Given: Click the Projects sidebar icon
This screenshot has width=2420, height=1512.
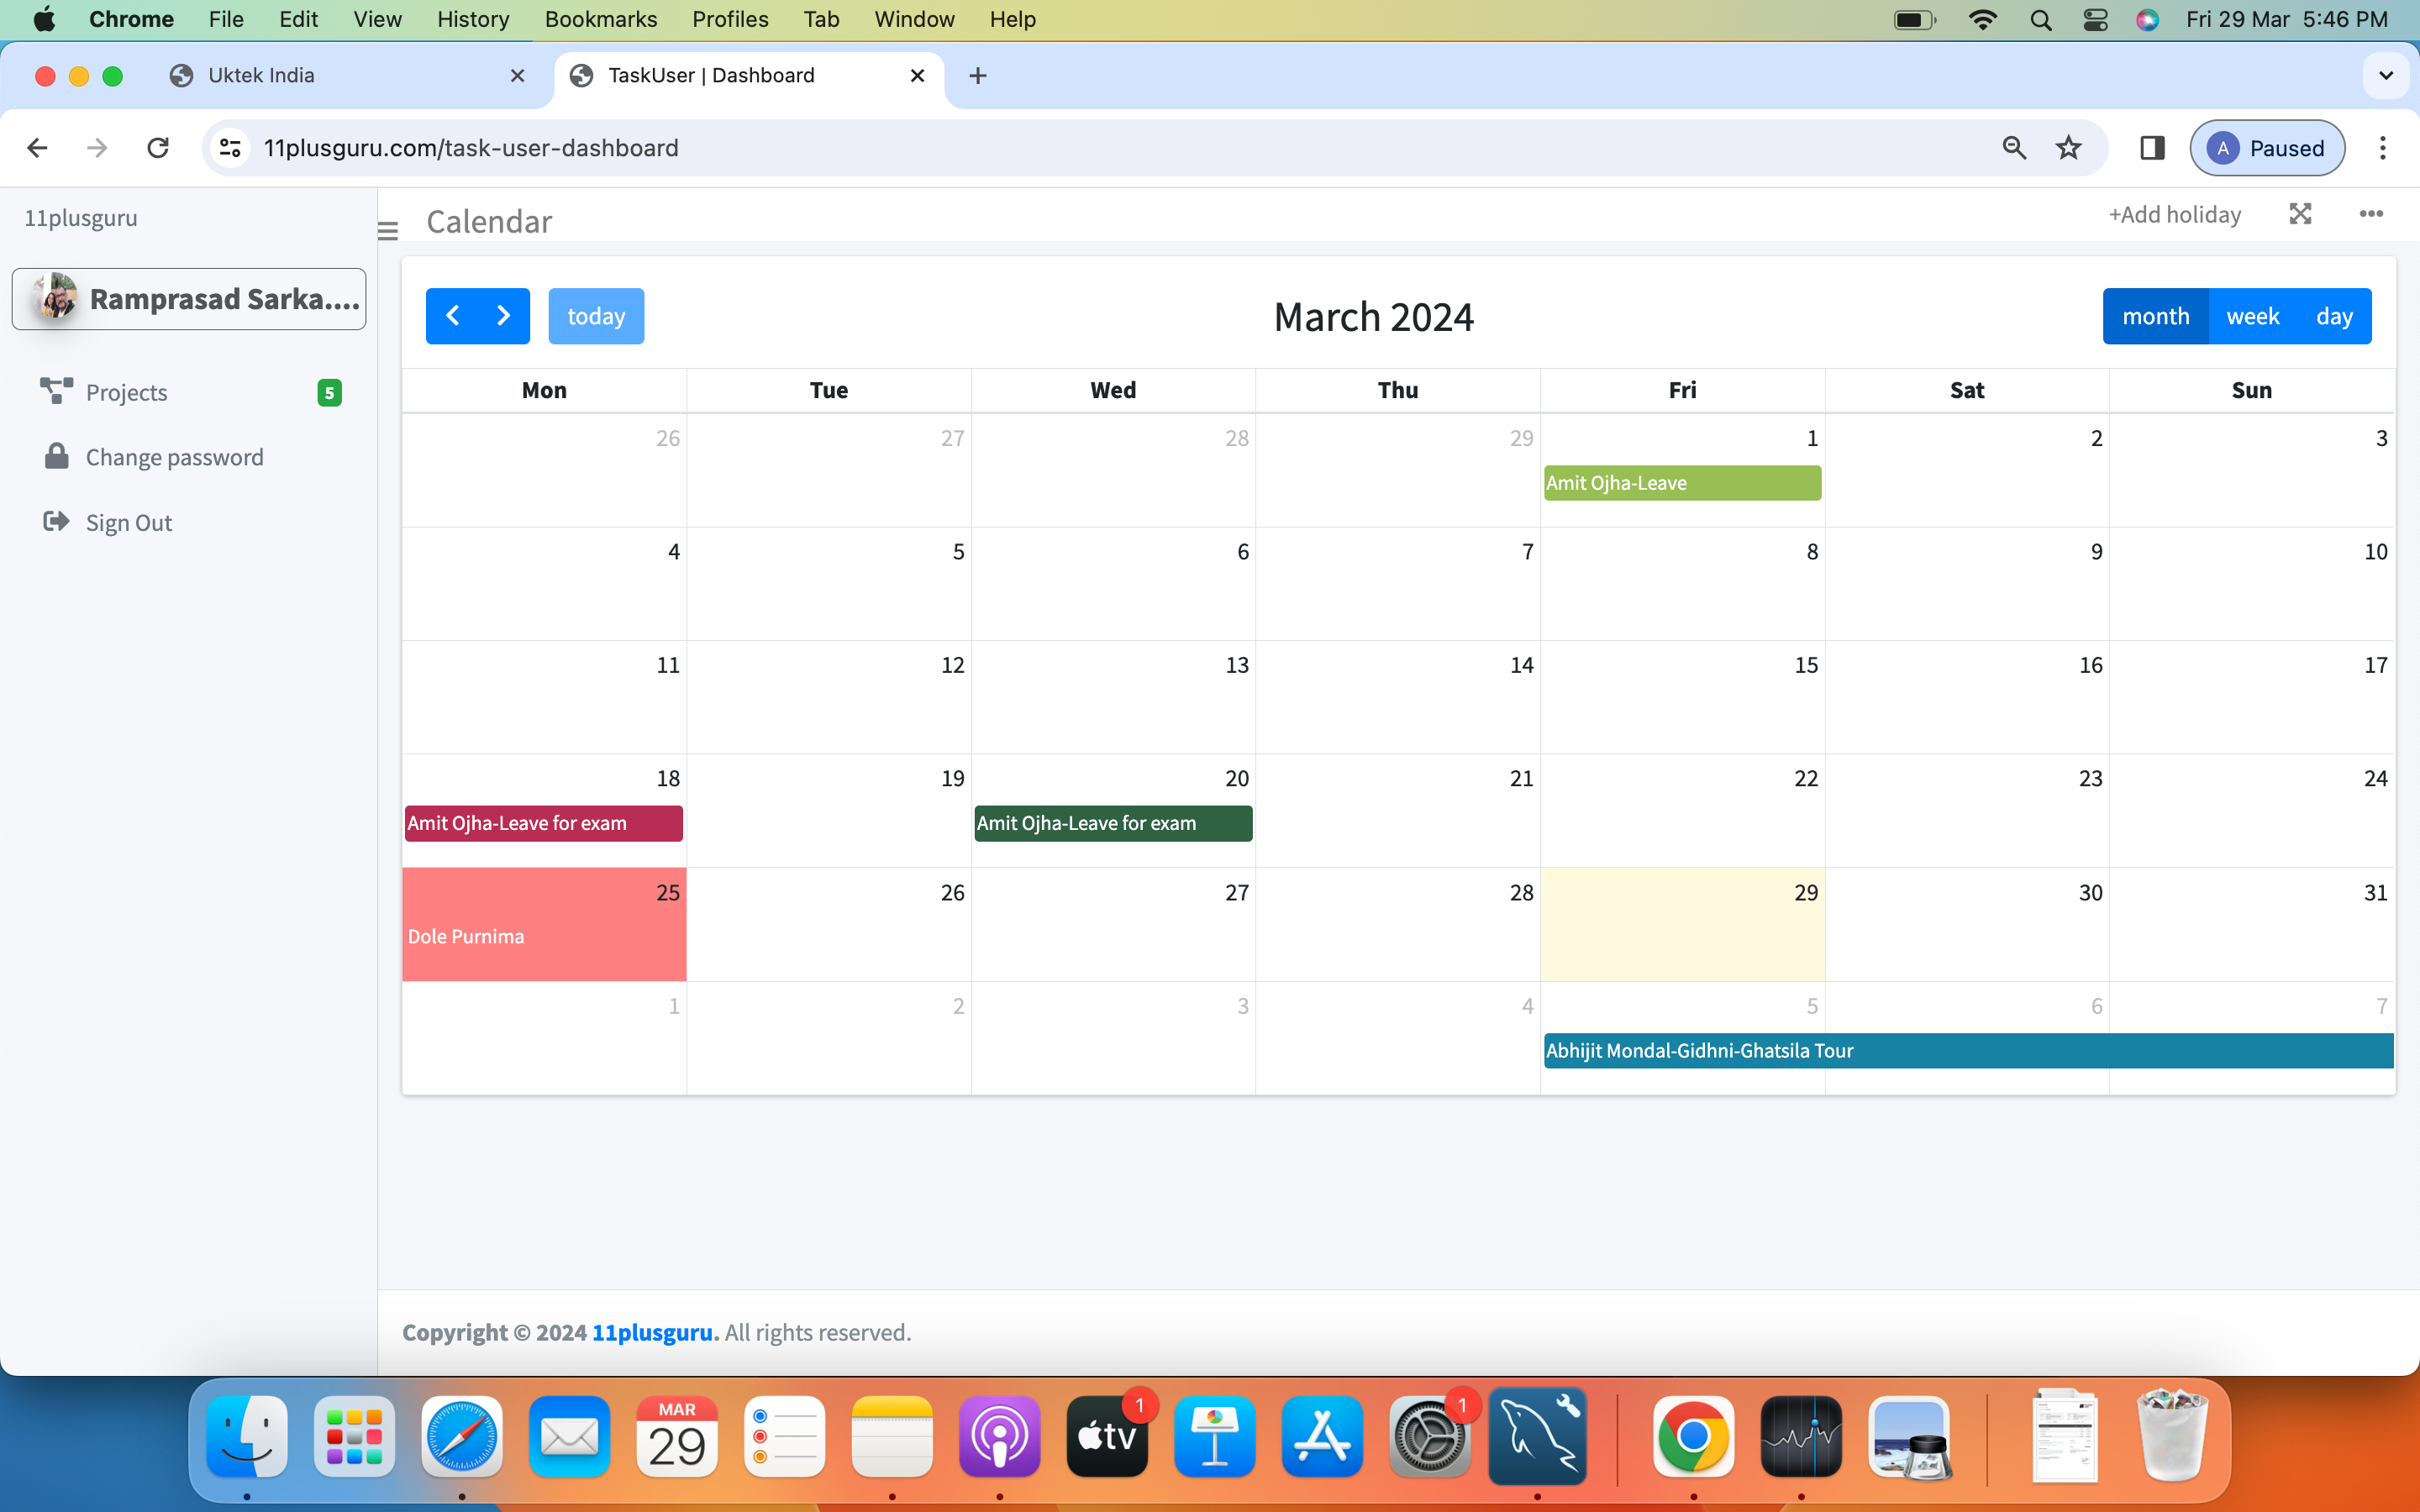Looking at the screenshot, I should point(56,391).
